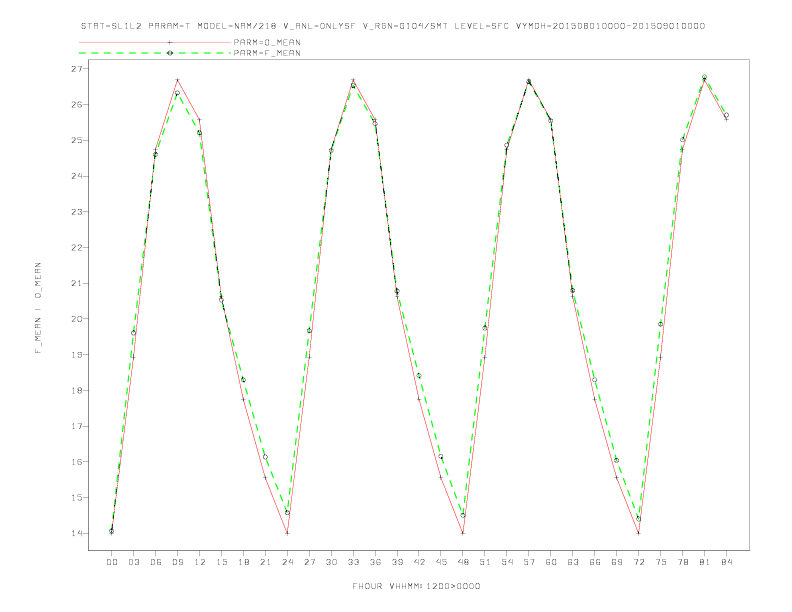
Task: Click x-axis hour label 69
Action: (617, 562)
